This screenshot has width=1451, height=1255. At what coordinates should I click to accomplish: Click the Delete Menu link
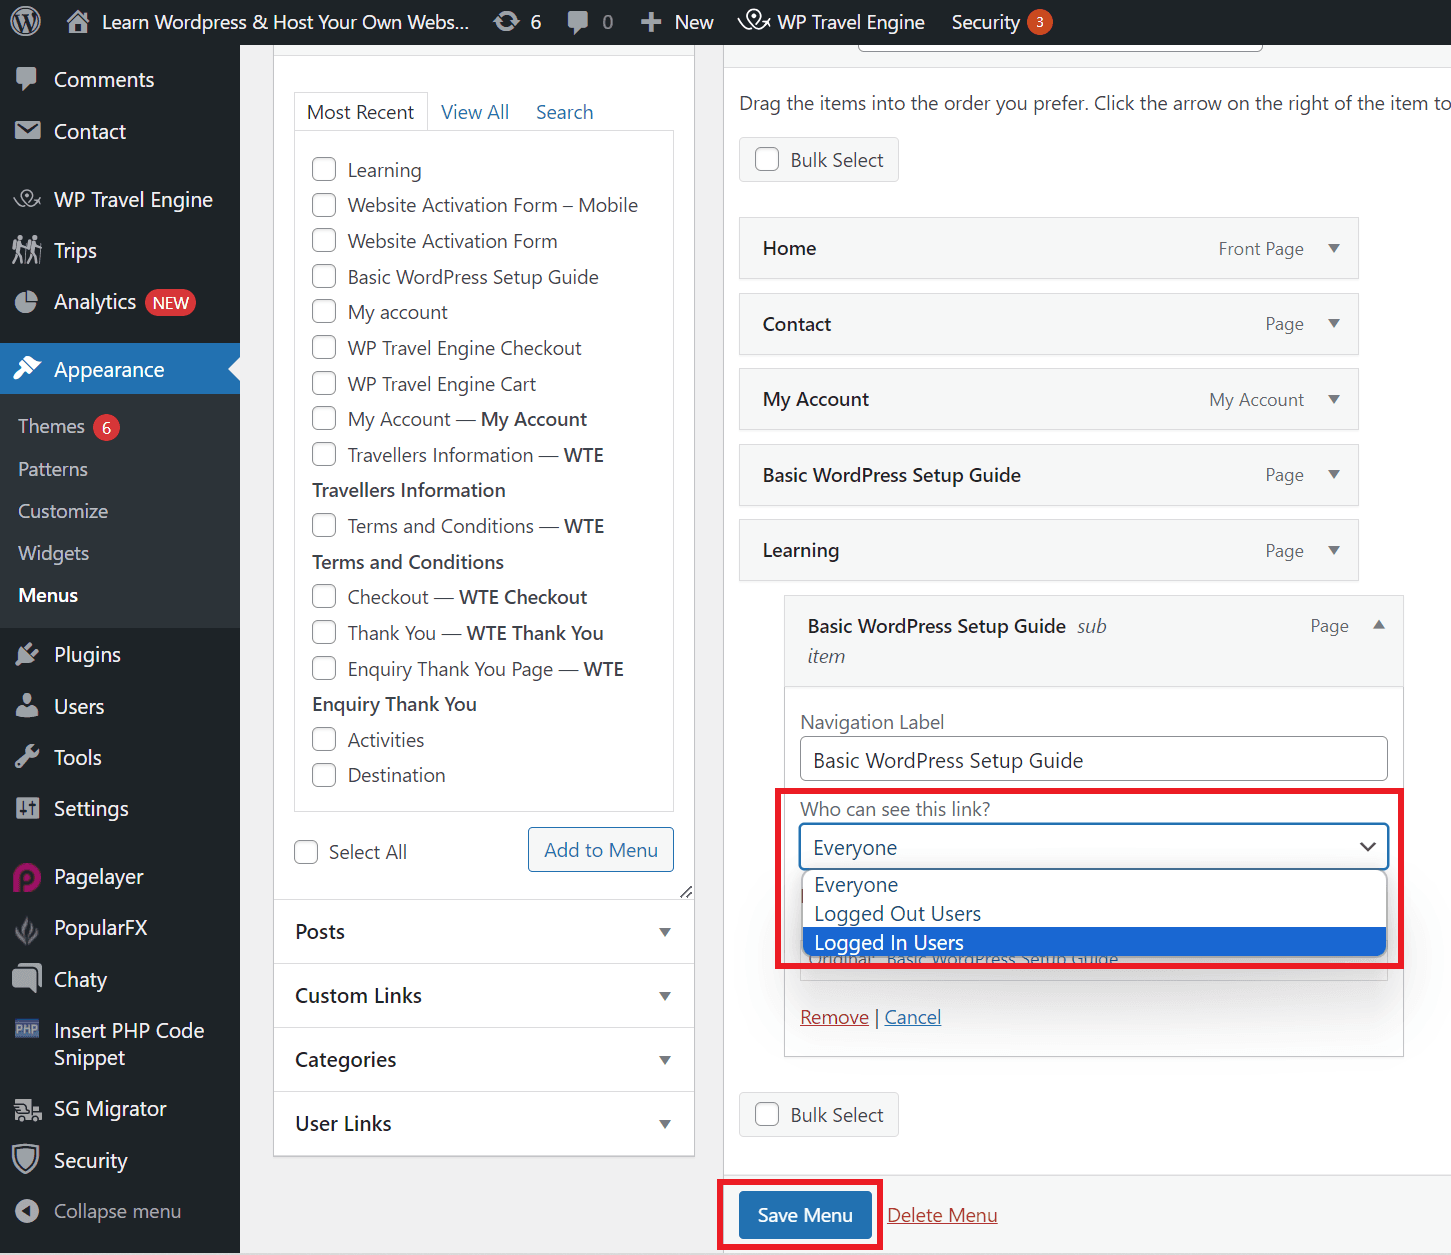pos(942,1215)
